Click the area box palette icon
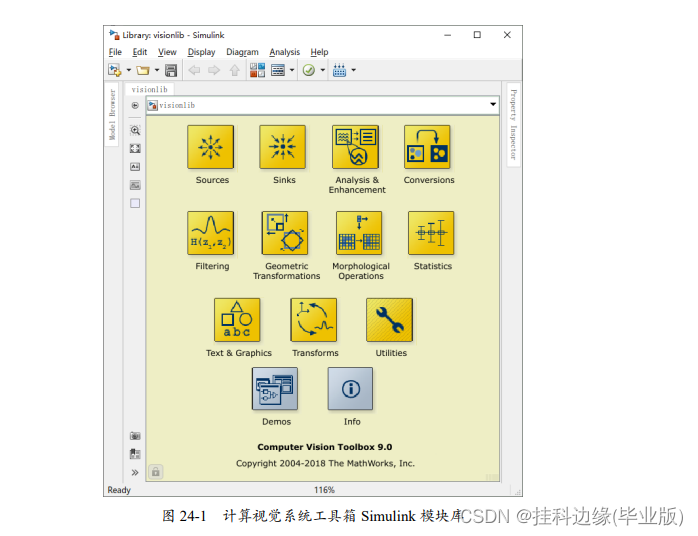 135,203
